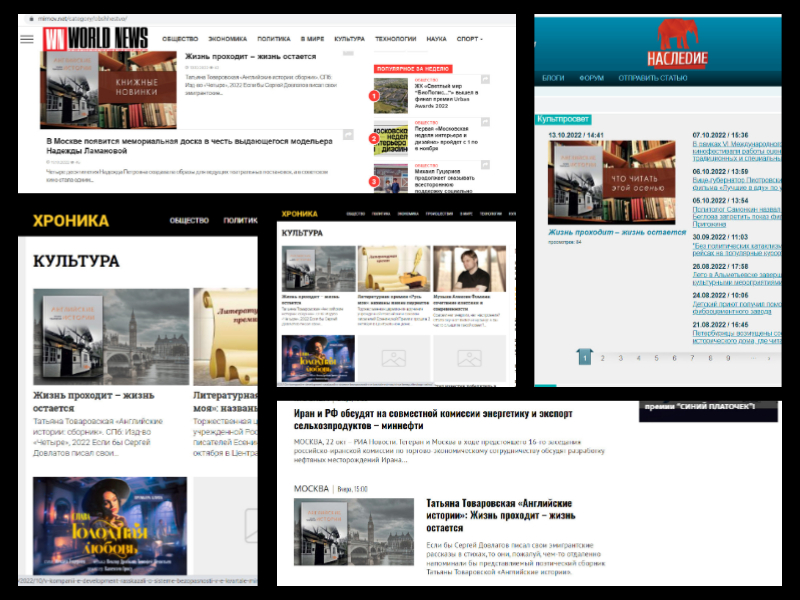Click the Хроника logo on the larger page
This screenshot has height=600, width=800.
click(71, 221)
